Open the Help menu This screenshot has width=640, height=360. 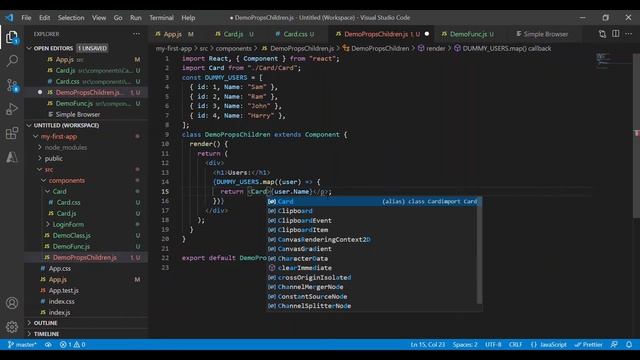188,18
